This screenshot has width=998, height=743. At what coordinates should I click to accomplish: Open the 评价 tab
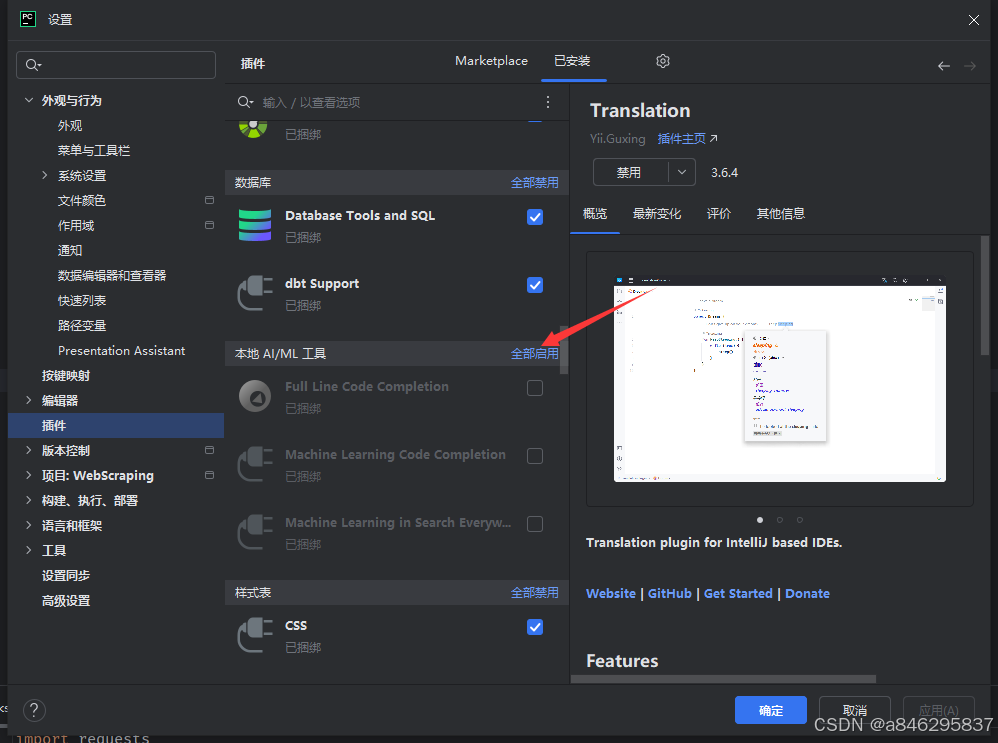pyautogui.click(x=719, y=213)
